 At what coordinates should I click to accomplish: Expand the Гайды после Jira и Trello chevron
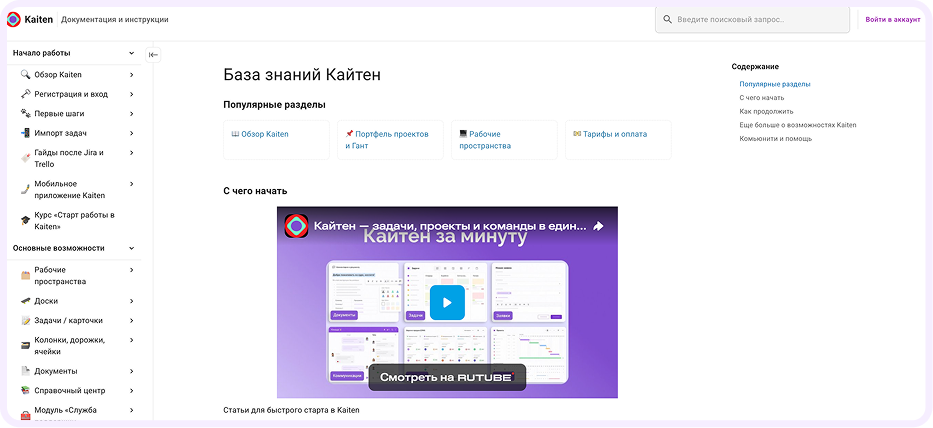coord(132,153)
